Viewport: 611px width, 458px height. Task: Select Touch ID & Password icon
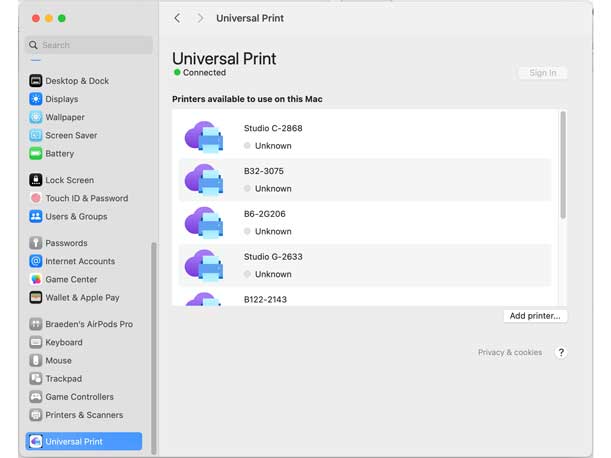tap(36, 199)
